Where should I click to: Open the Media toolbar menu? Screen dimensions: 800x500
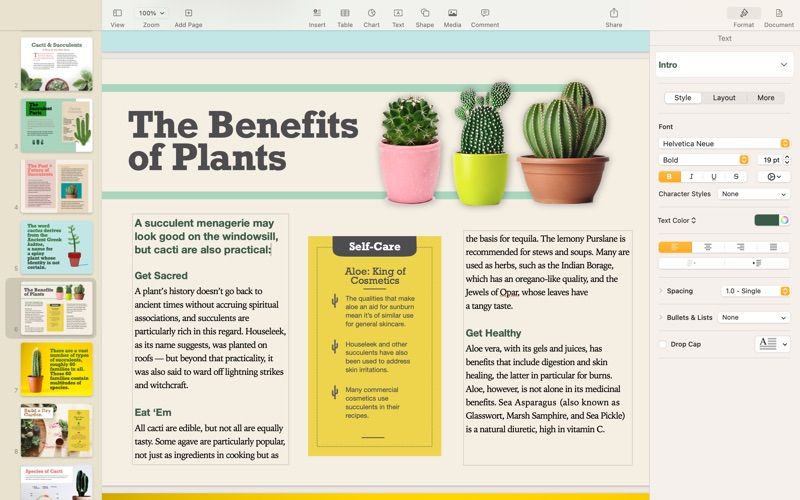452,13
